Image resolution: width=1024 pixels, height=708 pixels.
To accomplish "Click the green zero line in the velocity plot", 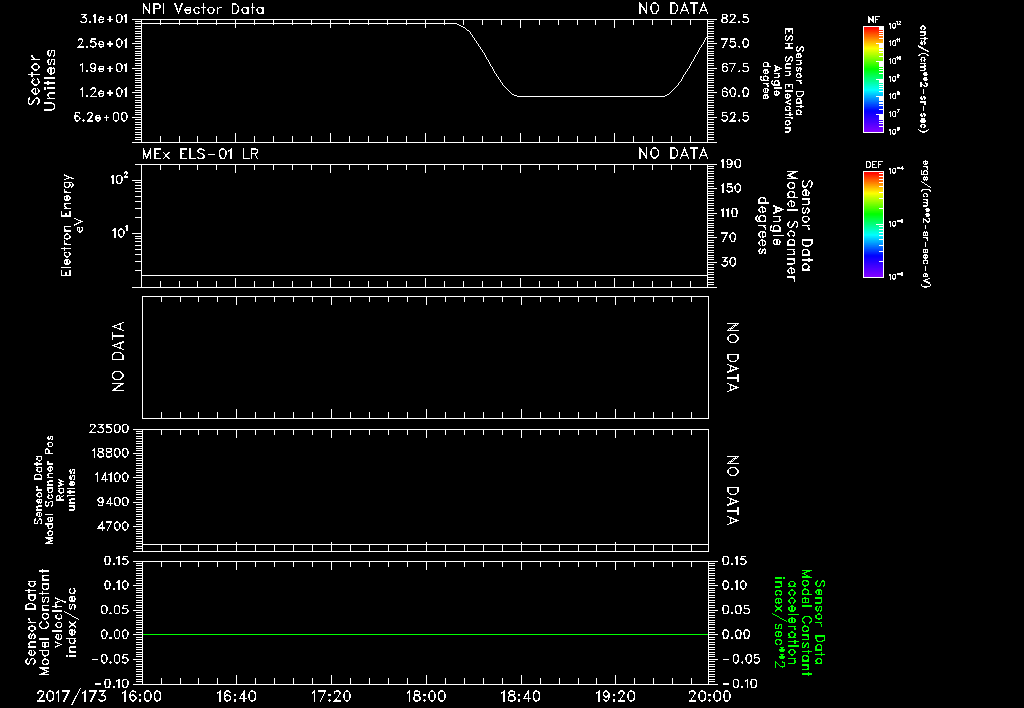I will 425,634.
